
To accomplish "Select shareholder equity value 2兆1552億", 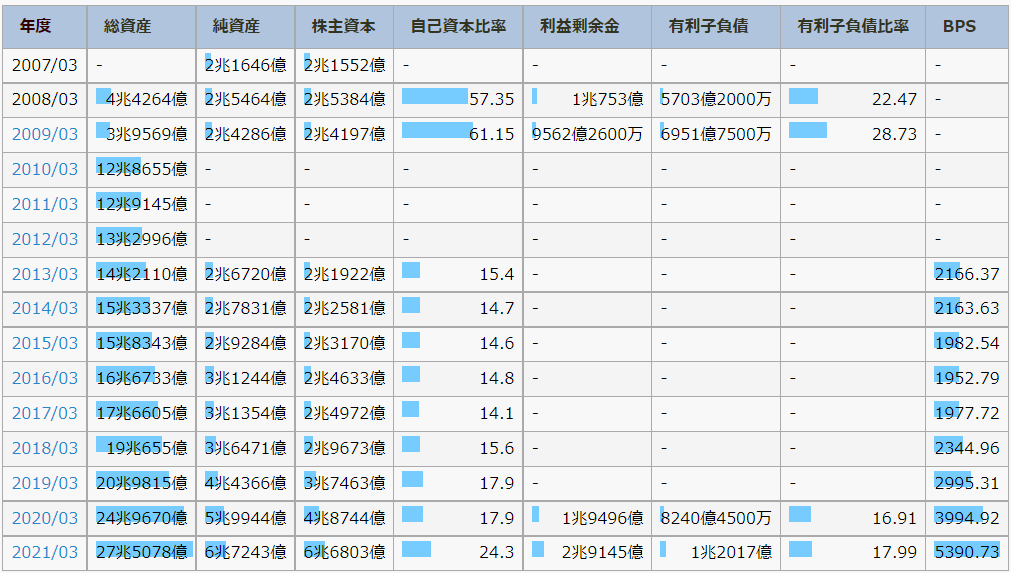I will 345,65.
